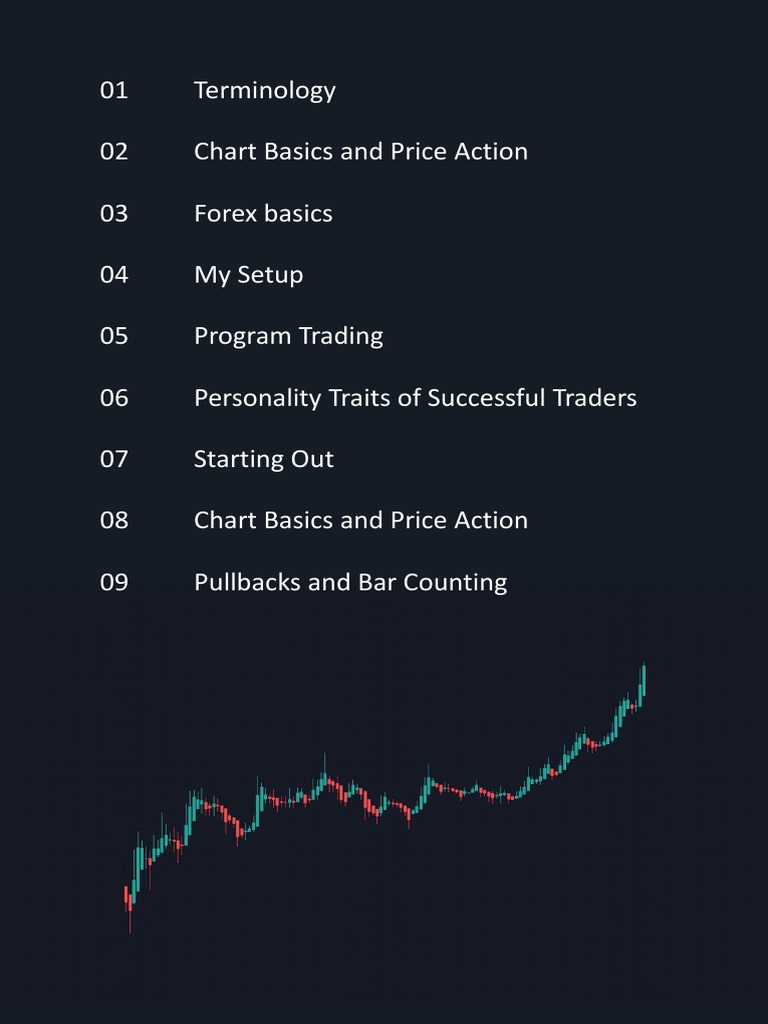Select chapter number 04
768x1024 pixels.
(x=114, y=274)
